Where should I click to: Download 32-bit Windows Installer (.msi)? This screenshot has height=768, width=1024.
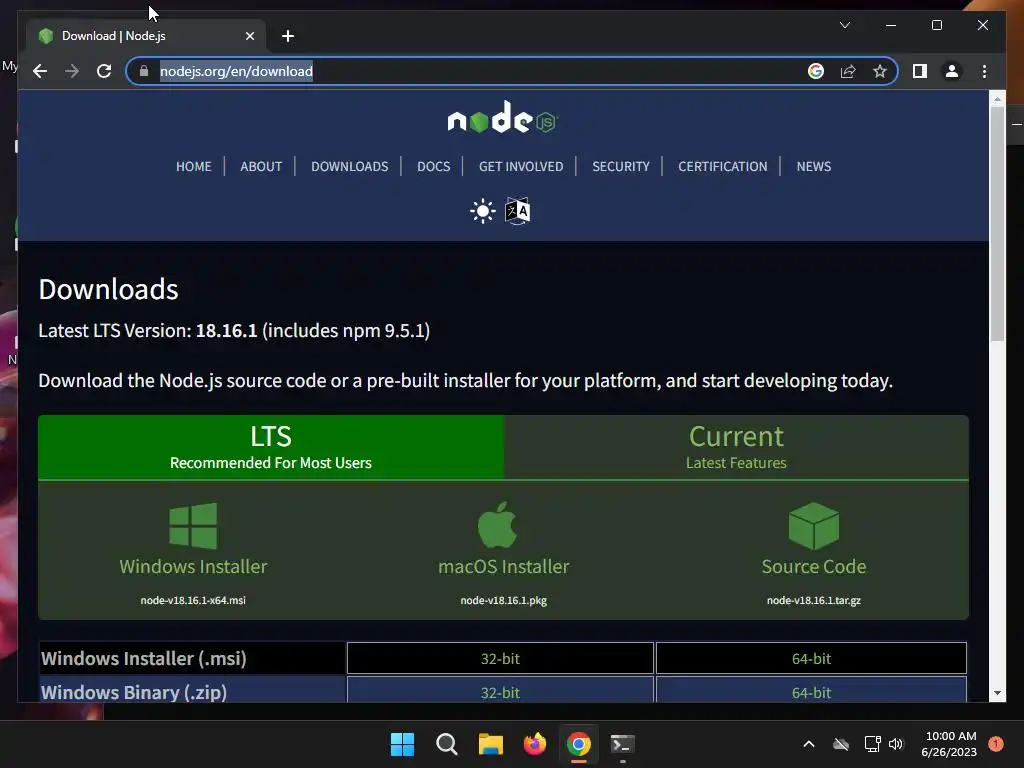[x=500, y=658]
